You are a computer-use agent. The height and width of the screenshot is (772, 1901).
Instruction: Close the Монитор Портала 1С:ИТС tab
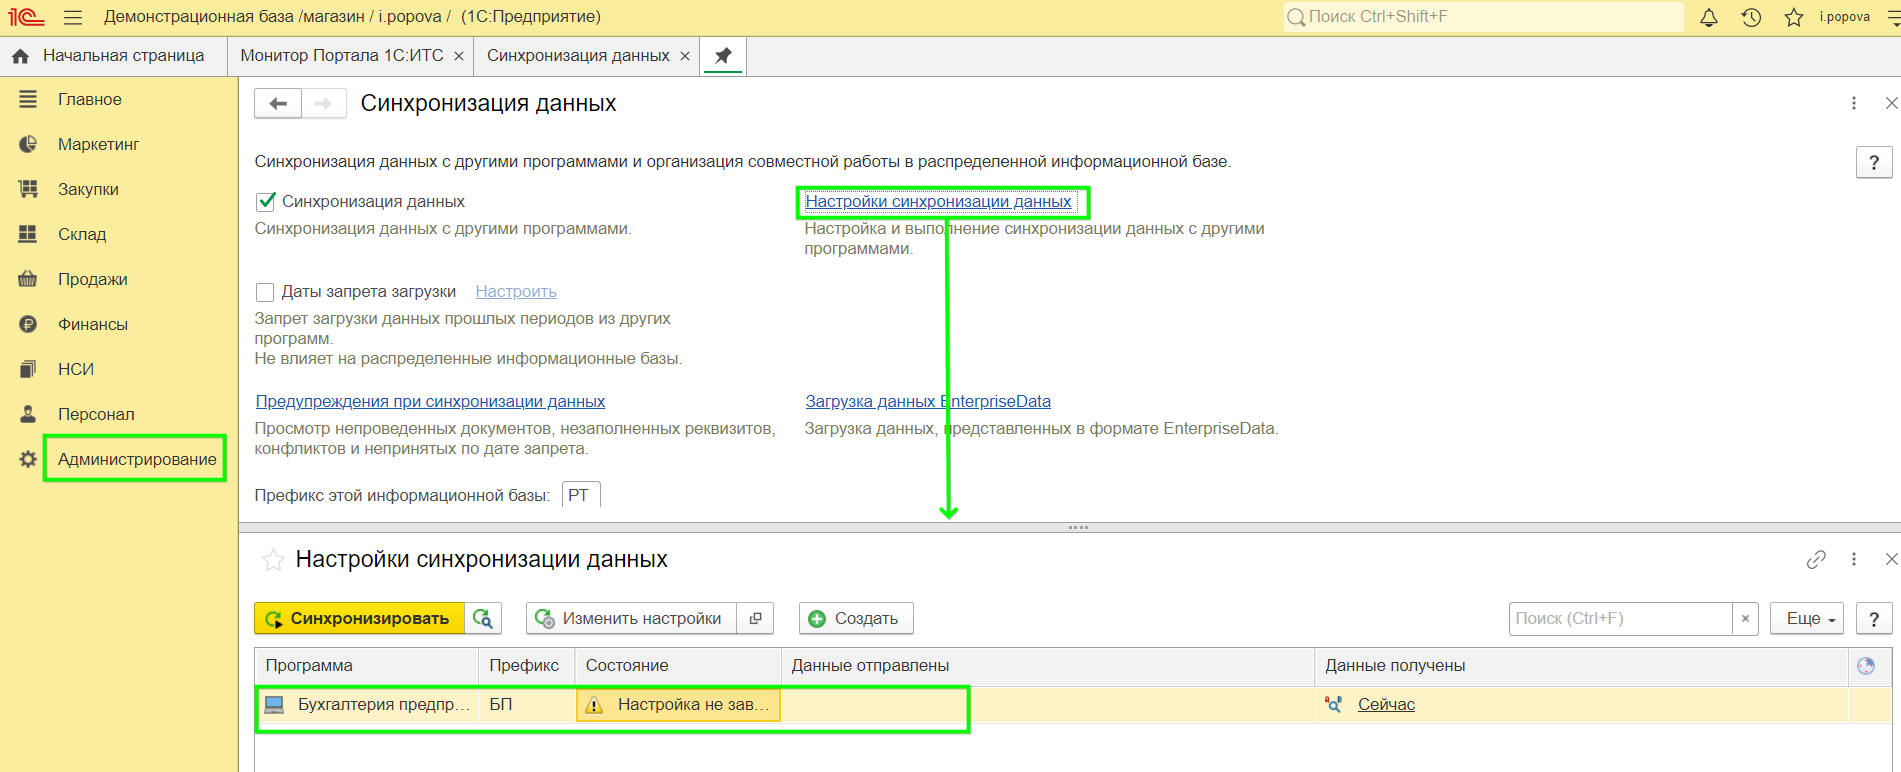tap(459, 56)
